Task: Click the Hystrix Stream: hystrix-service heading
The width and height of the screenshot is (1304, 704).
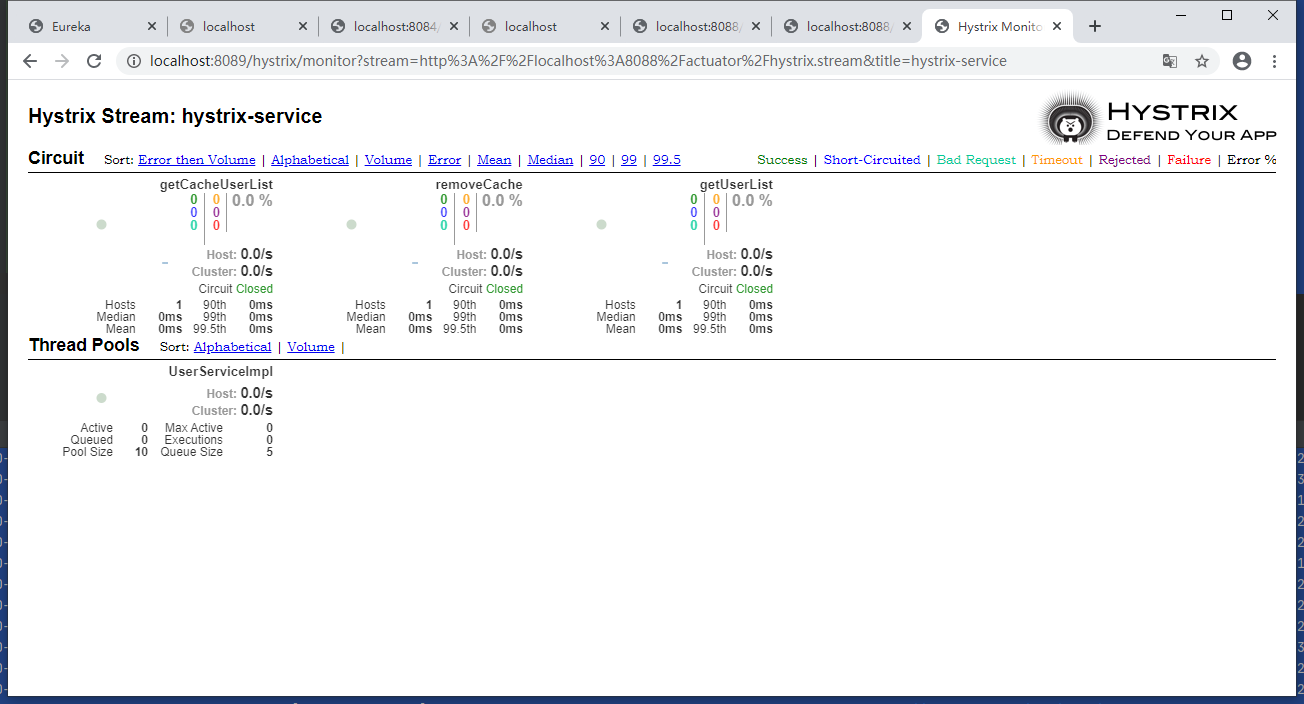Action: coord(175,117)
